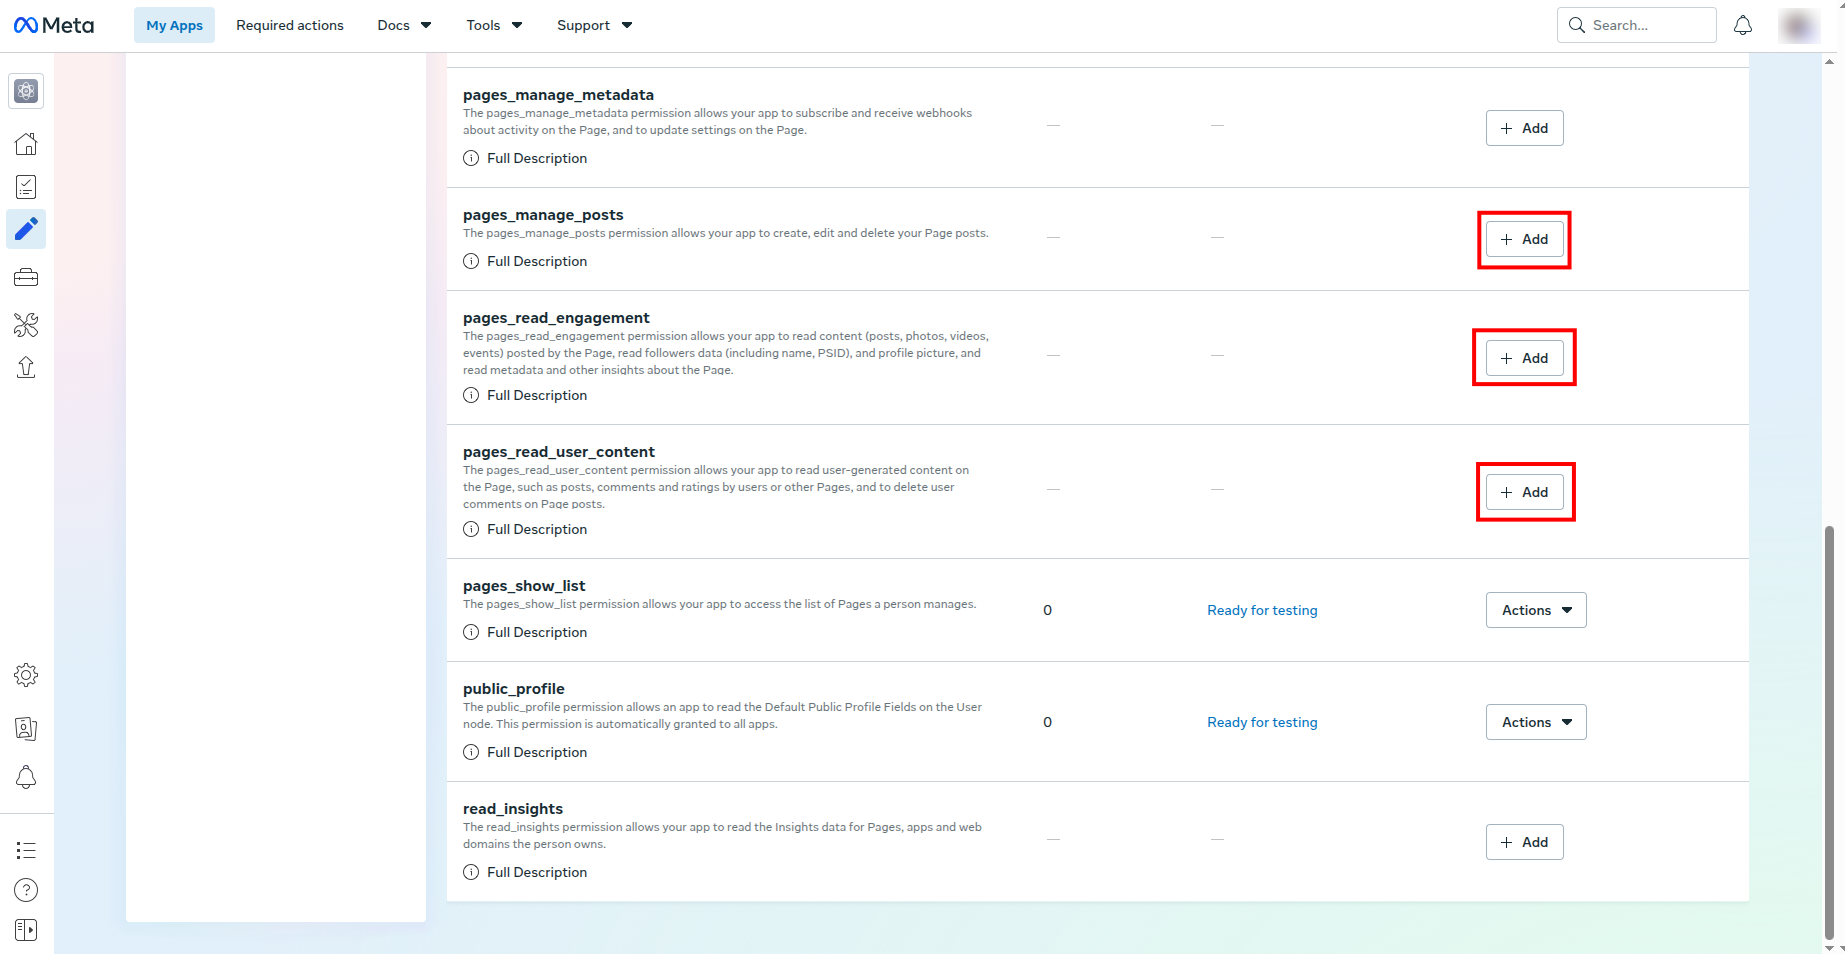Click the public_profile permission title

pyautogui.click(x=514, y=689)
